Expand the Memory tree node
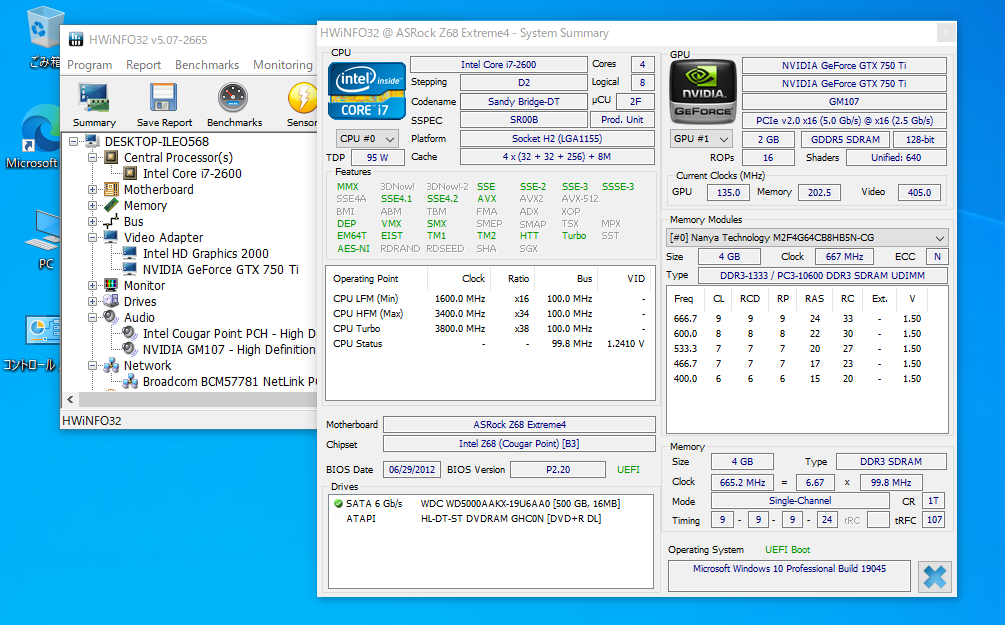Image resolution: width=1005 pixels, height=625 pixels. [x=93, y=206]
